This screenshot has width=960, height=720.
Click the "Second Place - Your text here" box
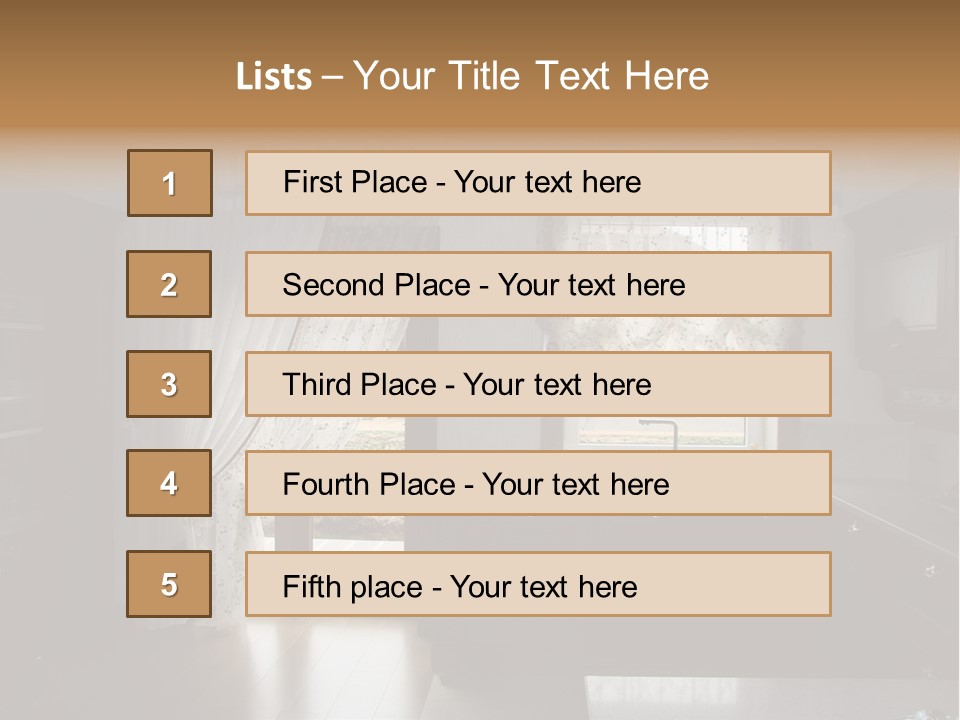tap(538, 284)
